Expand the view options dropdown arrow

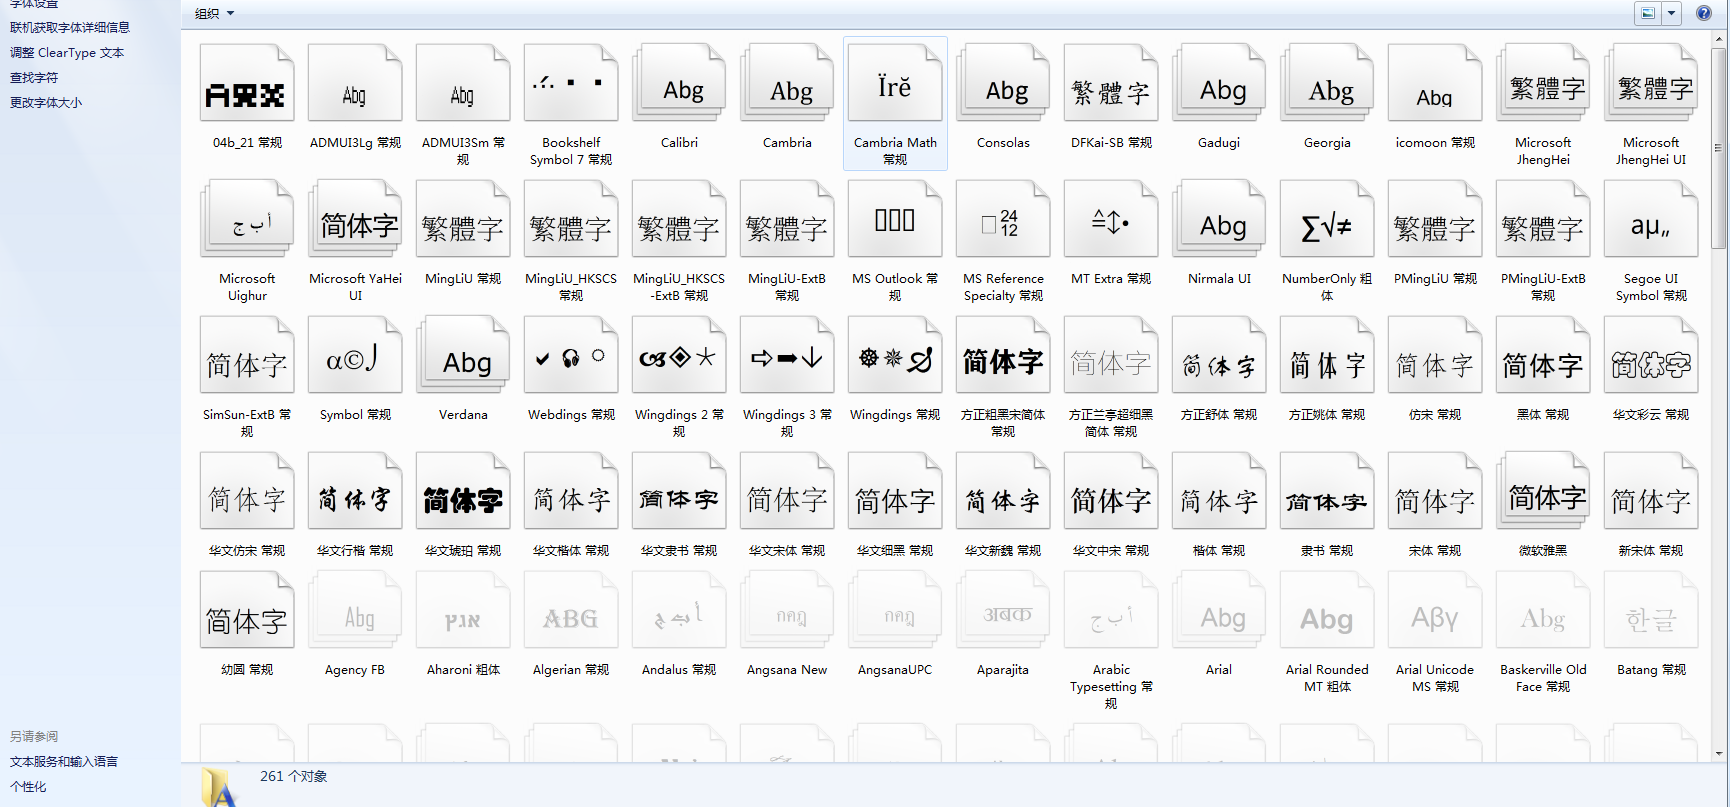click(x=1671, y=13)
